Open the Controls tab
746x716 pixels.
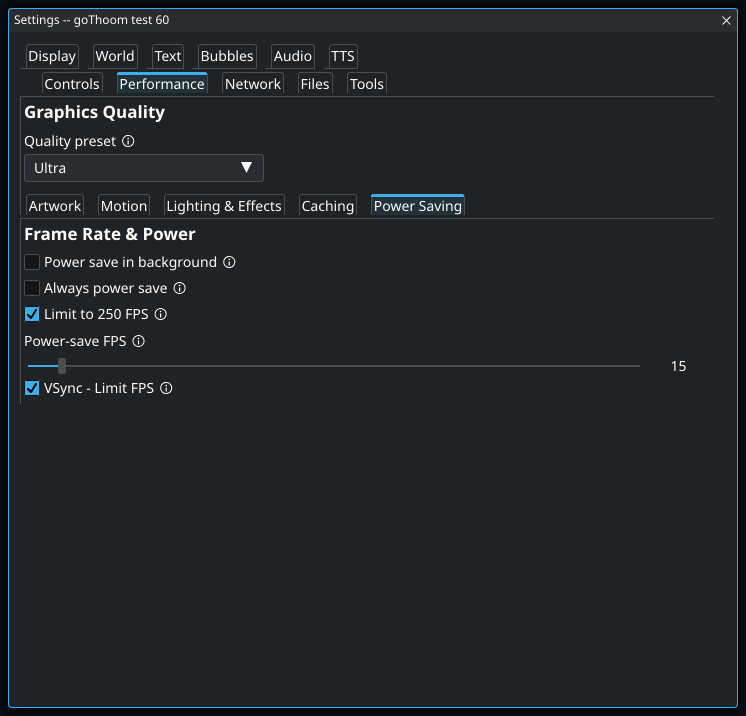point(72,84)
